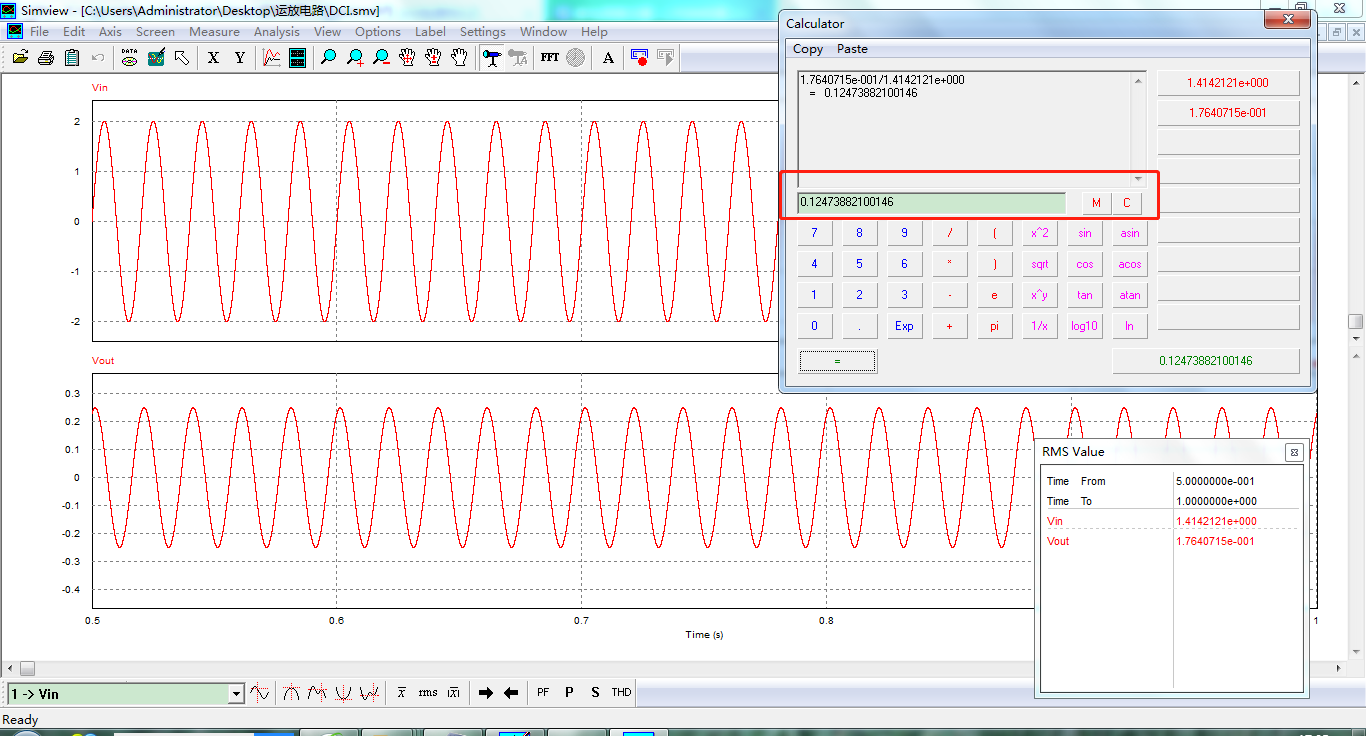
Task: Click memory button 1.4142121e+000
Action: (1228, 84)
